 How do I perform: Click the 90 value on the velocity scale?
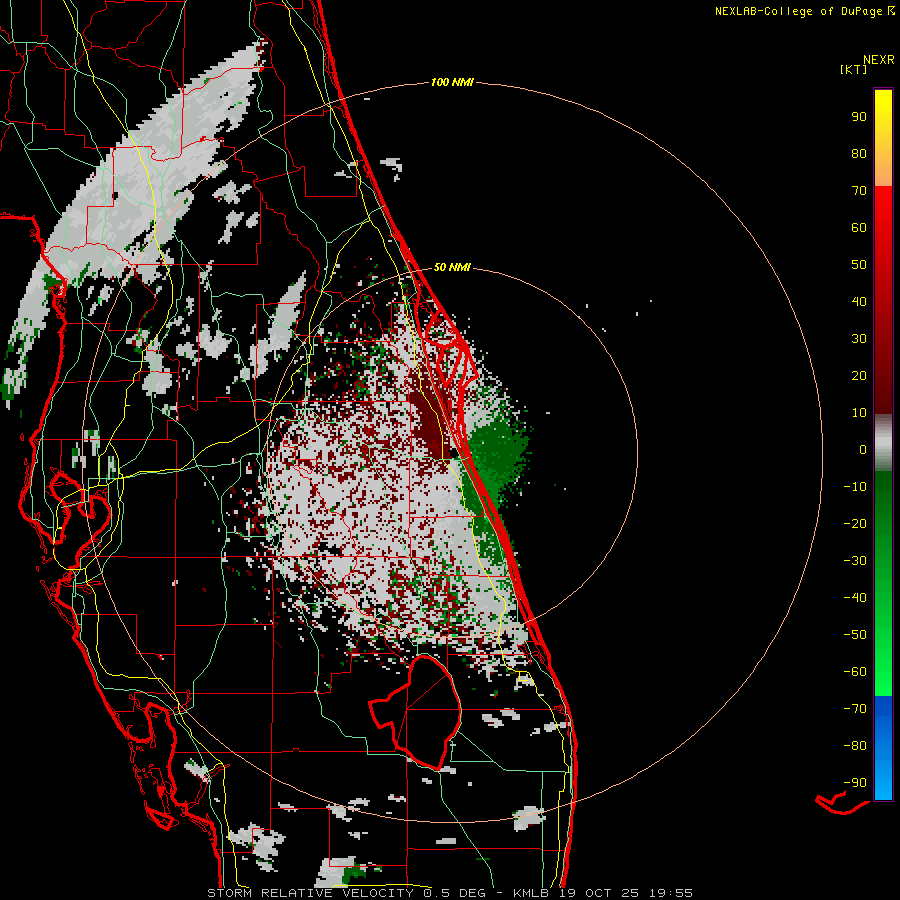pyautogui.click(x=859, y=117)
